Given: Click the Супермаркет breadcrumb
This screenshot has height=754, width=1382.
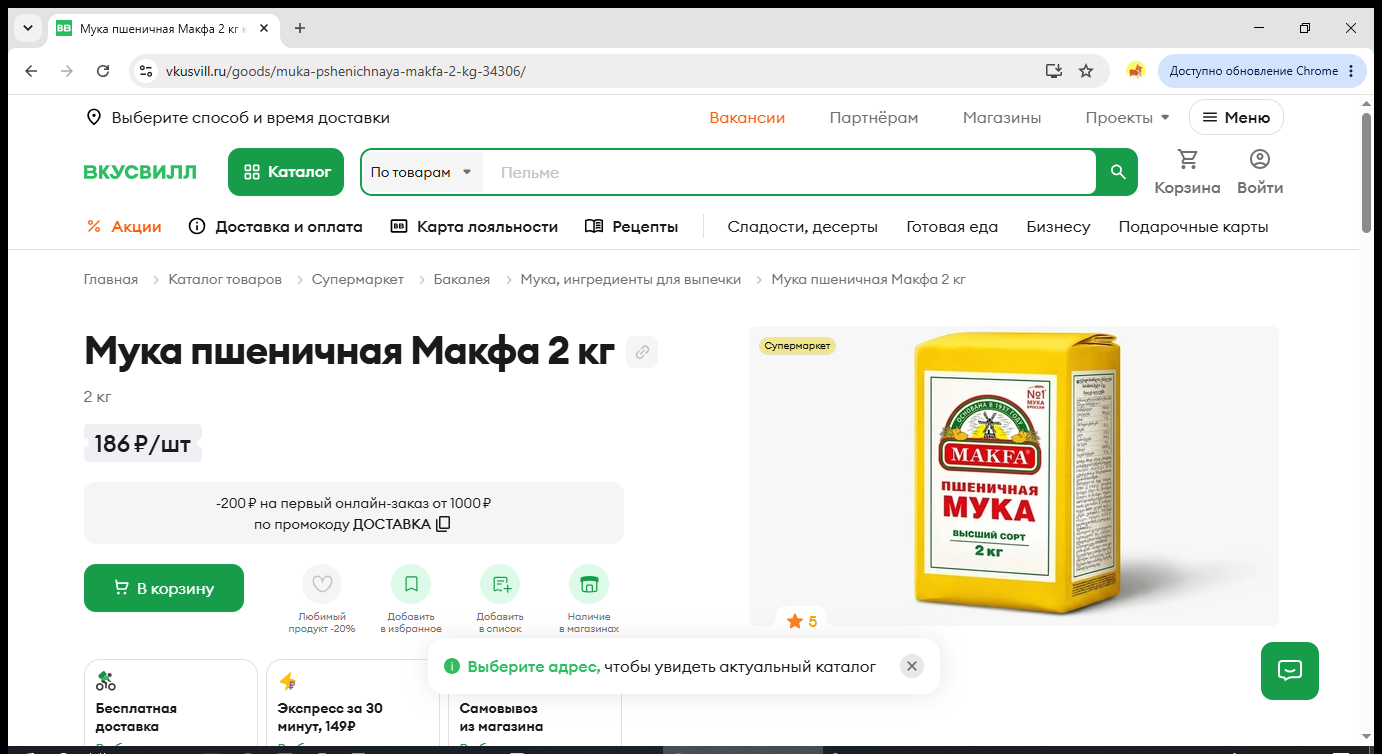Looking at the screenshot, I should point(358,280).
